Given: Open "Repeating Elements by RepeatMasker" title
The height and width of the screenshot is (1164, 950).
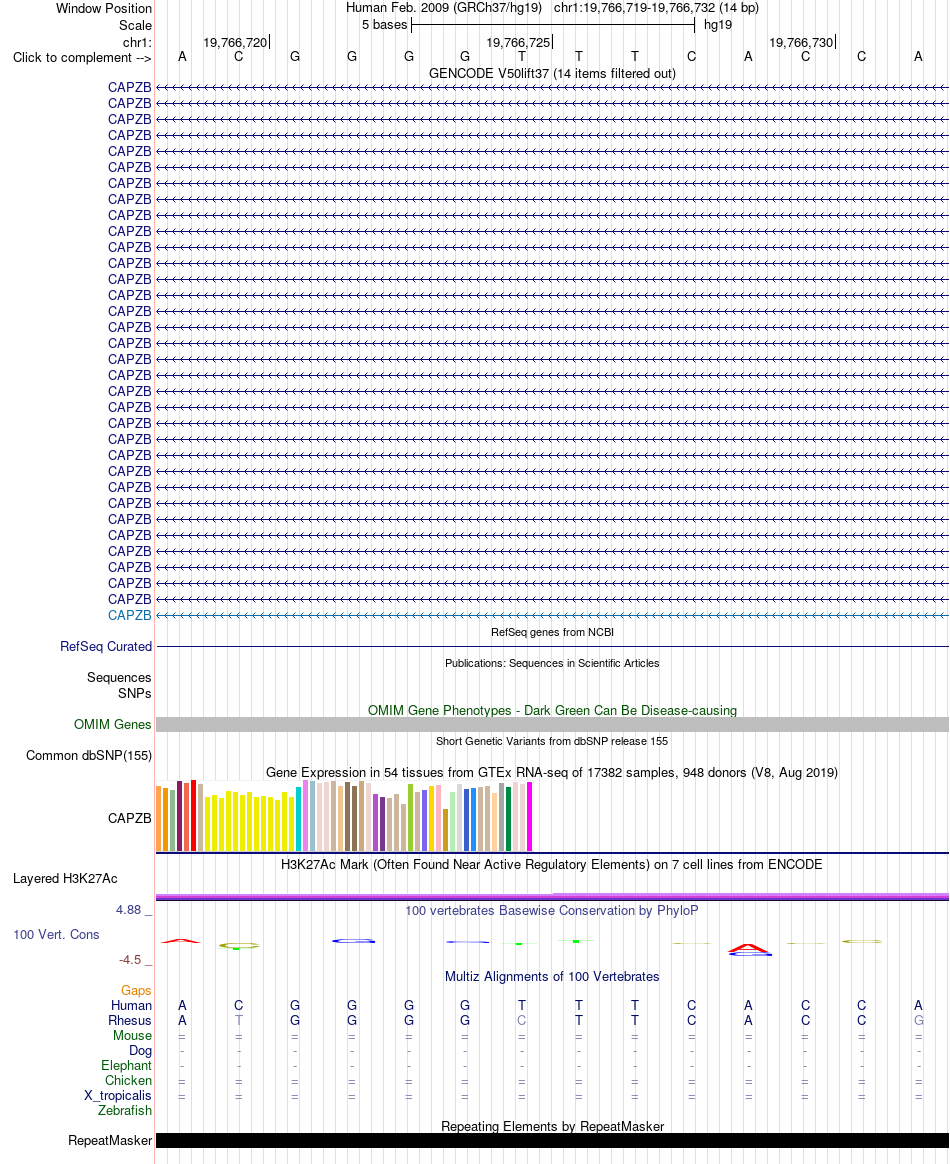Looking at the screenshot, I should 552,1127.
